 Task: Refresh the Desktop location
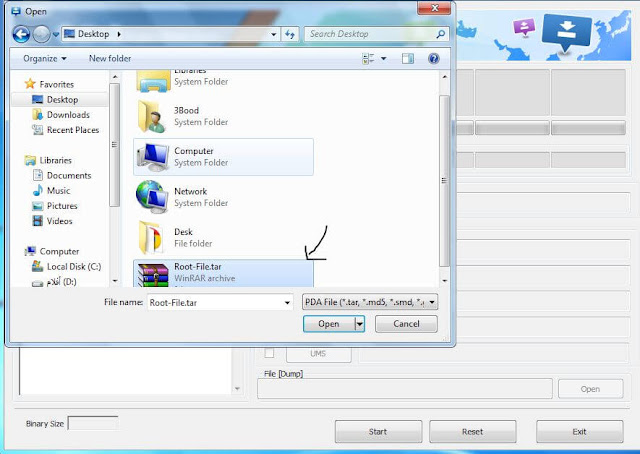coord(290,34)
